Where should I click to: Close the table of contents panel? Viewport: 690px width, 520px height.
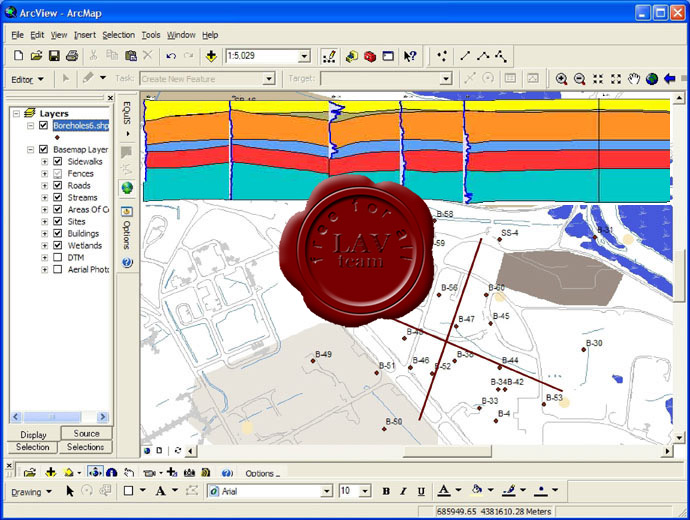[x=110, y=98]
